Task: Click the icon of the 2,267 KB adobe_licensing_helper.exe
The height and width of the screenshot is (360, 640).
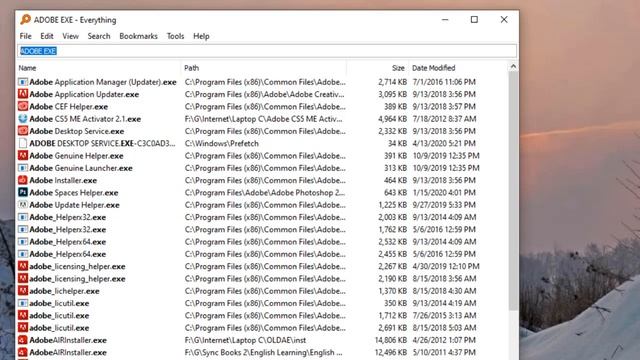Action: click(23, 266)
